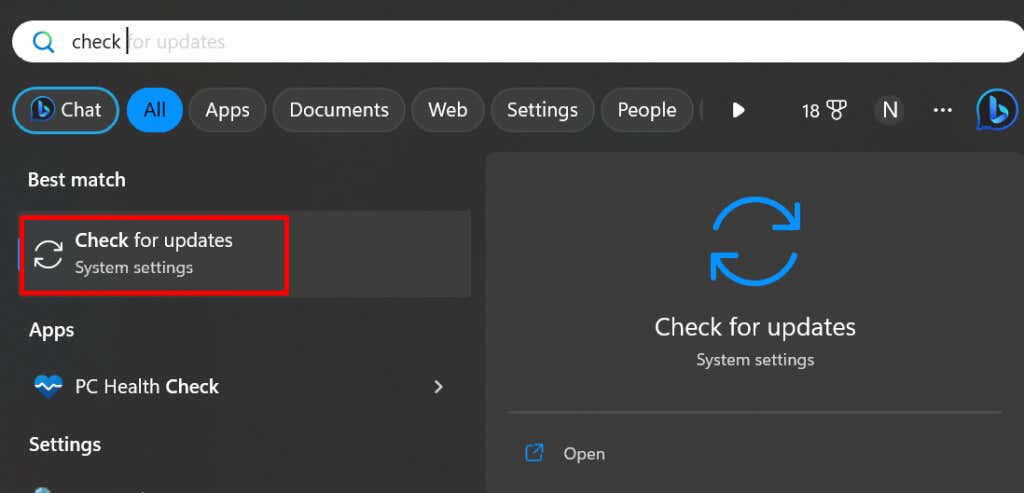
Task: Open the N account avatar
Action: click(x=890, y=110)
